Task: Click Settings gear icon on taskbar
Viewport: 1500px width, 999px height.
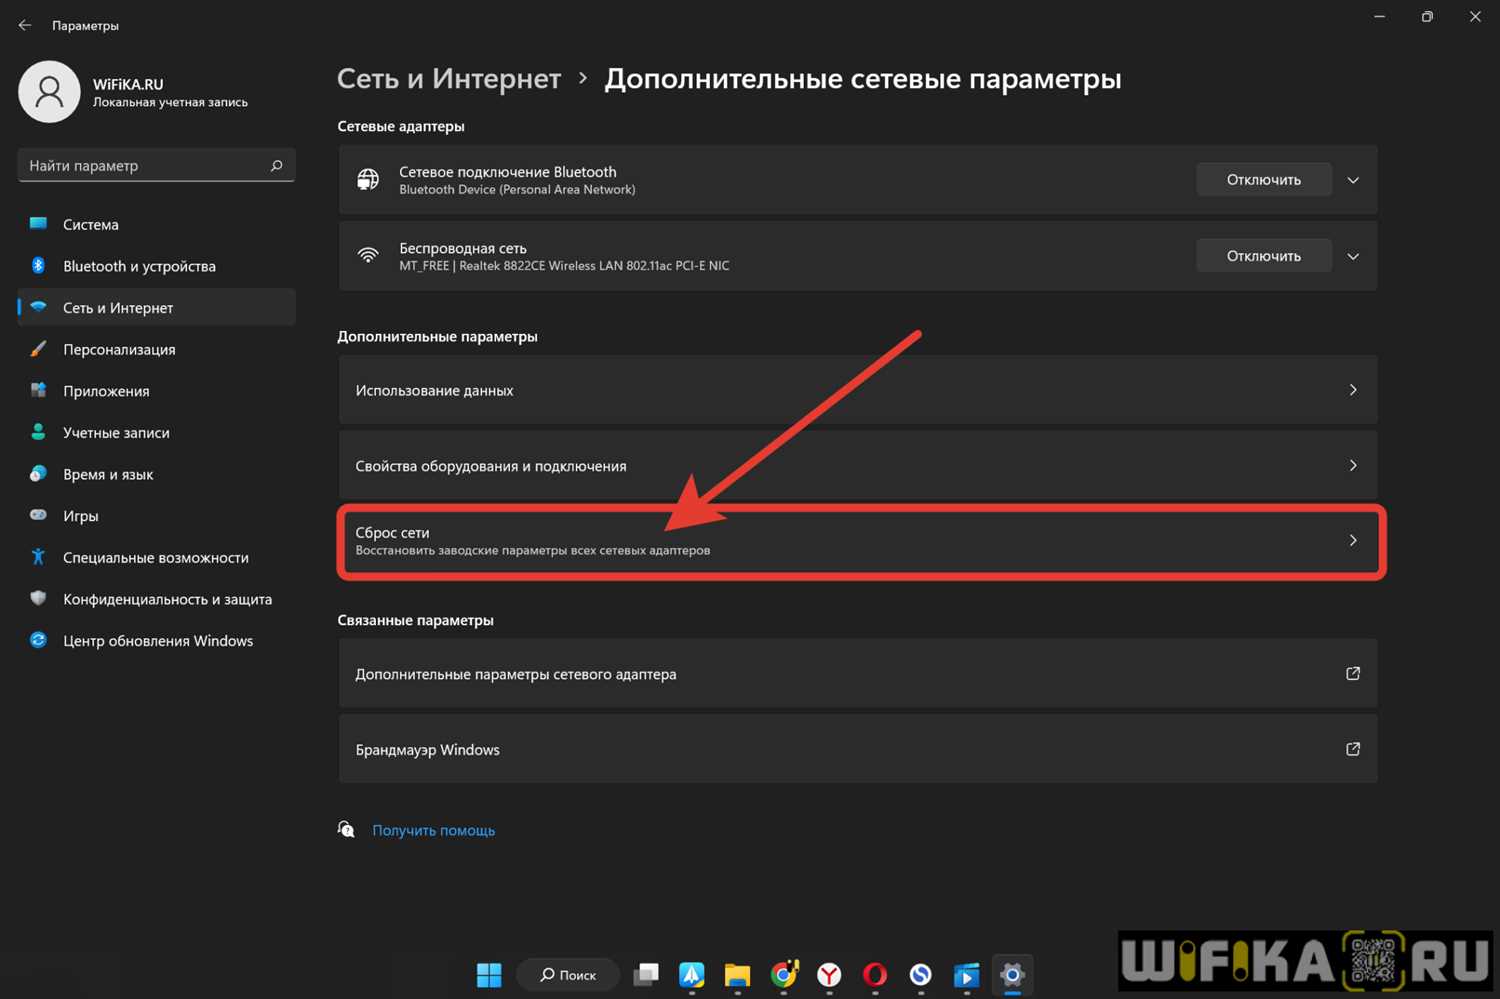Action: (x=1012, y=975)
